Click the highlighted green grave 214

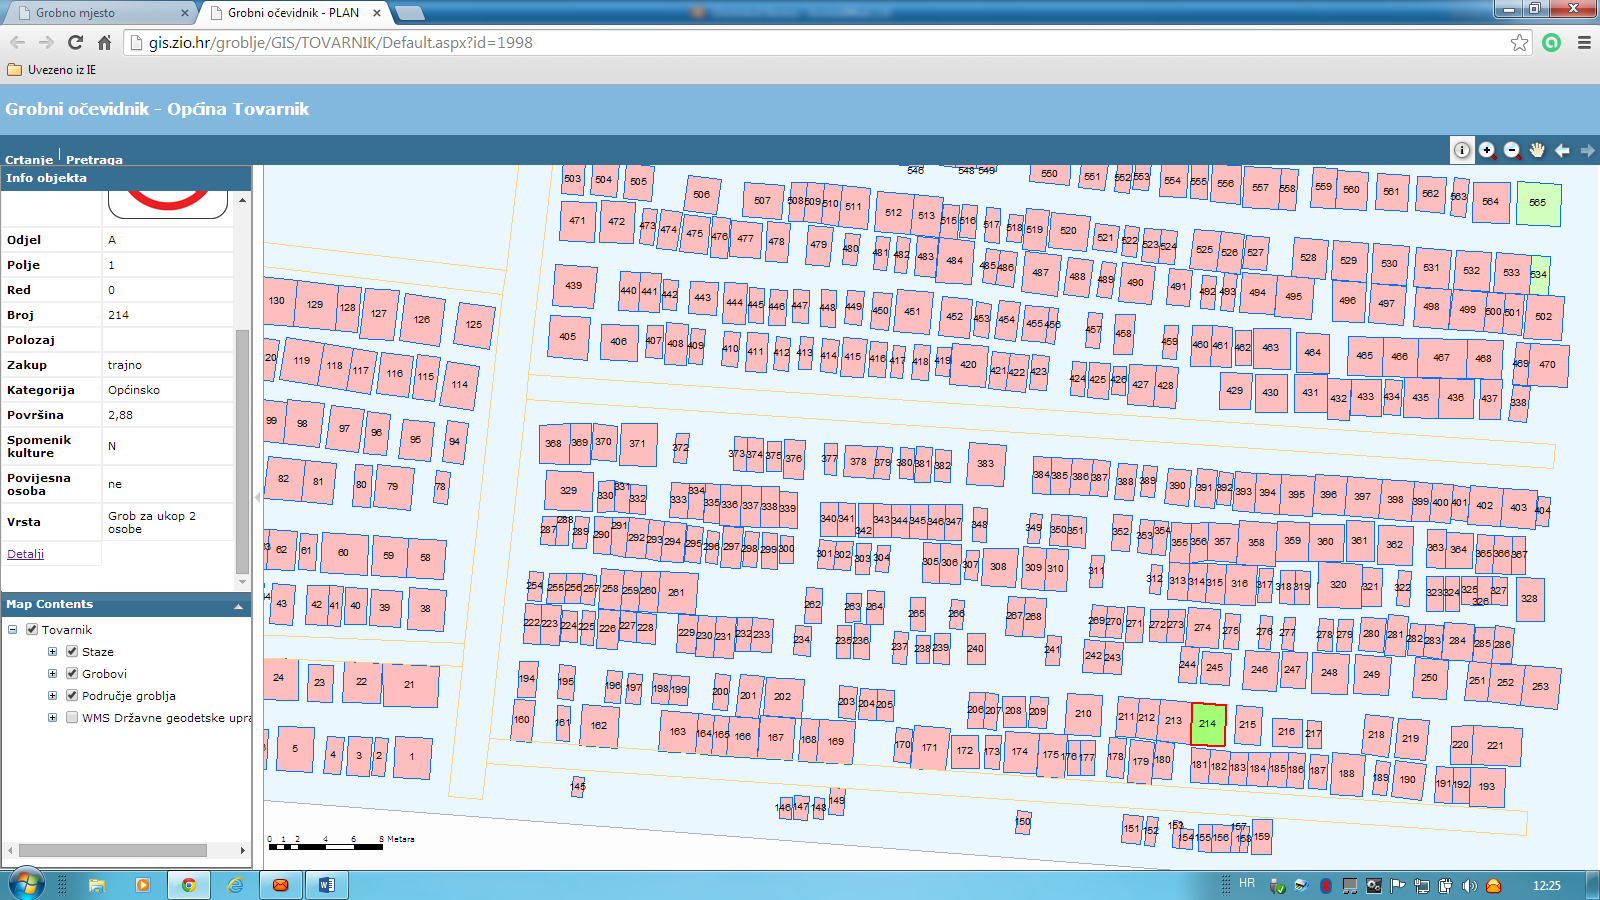[x=1208, y=723]
